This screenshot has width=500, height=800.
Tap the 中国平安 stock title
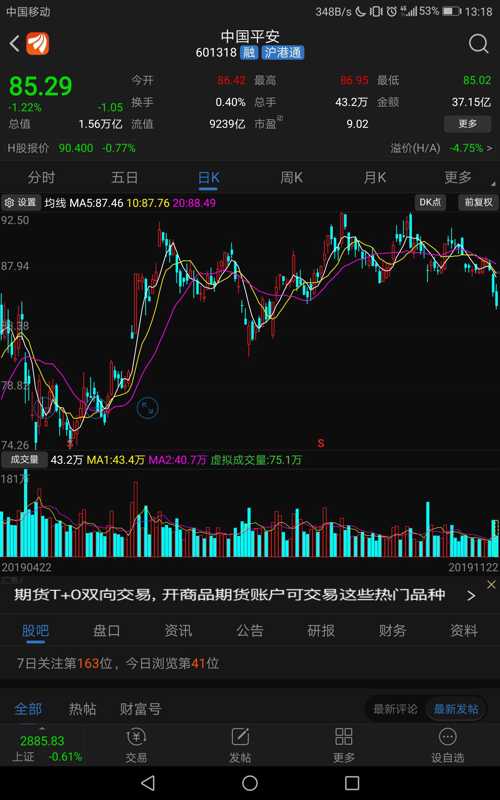(250, 36)
